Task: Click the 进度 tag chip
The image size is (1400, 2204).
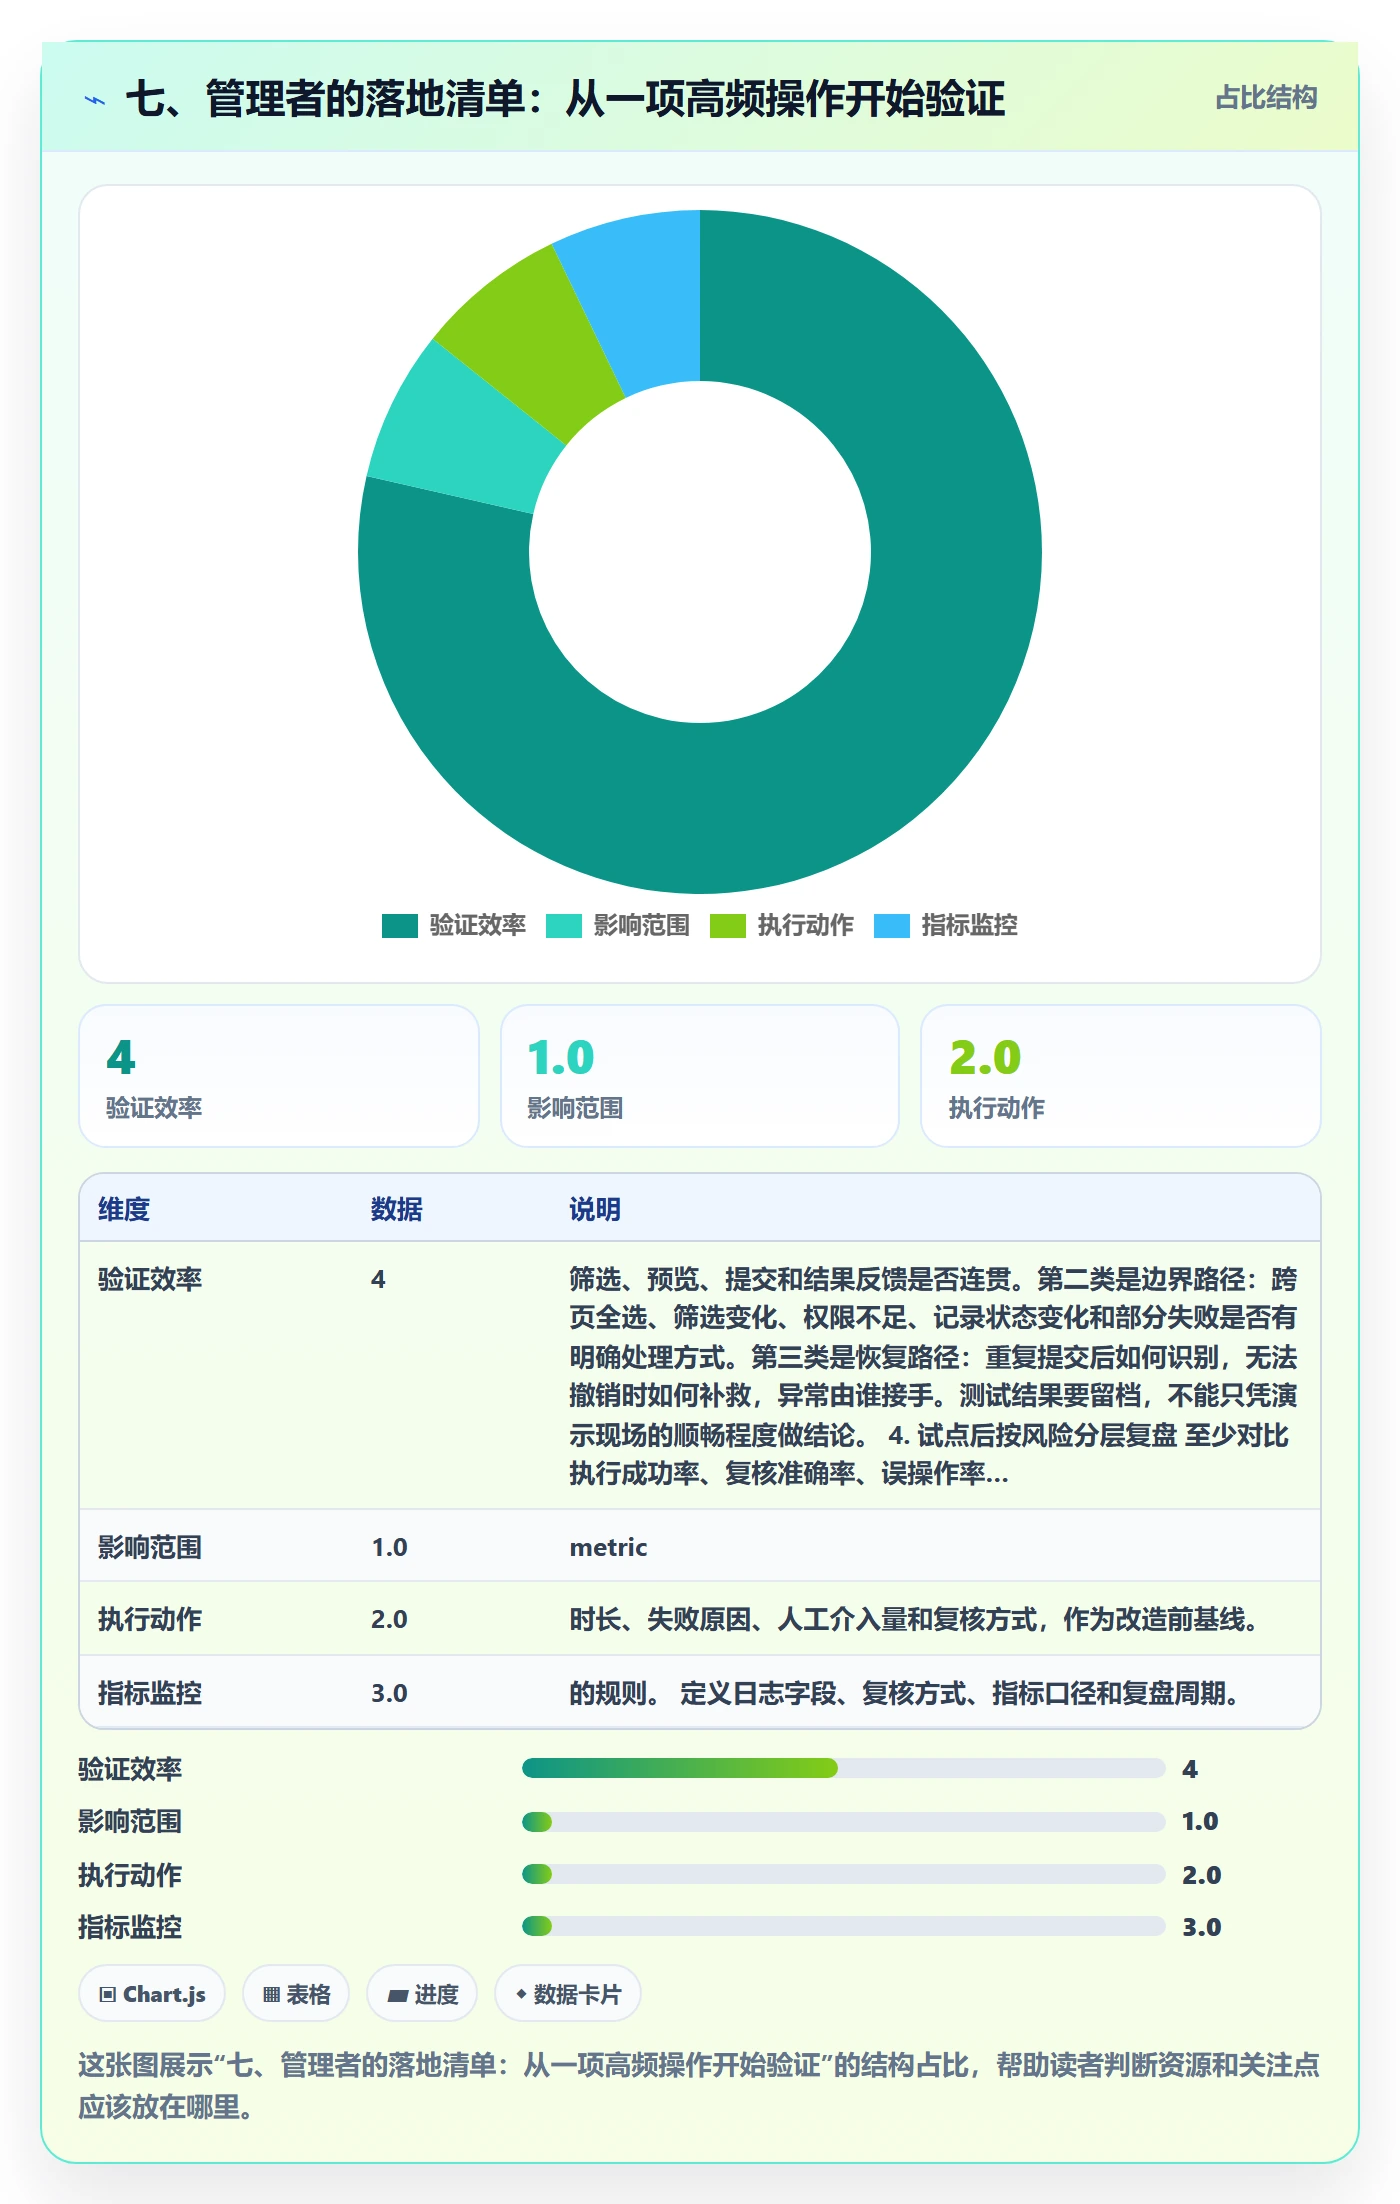Action: [422, 1994]
